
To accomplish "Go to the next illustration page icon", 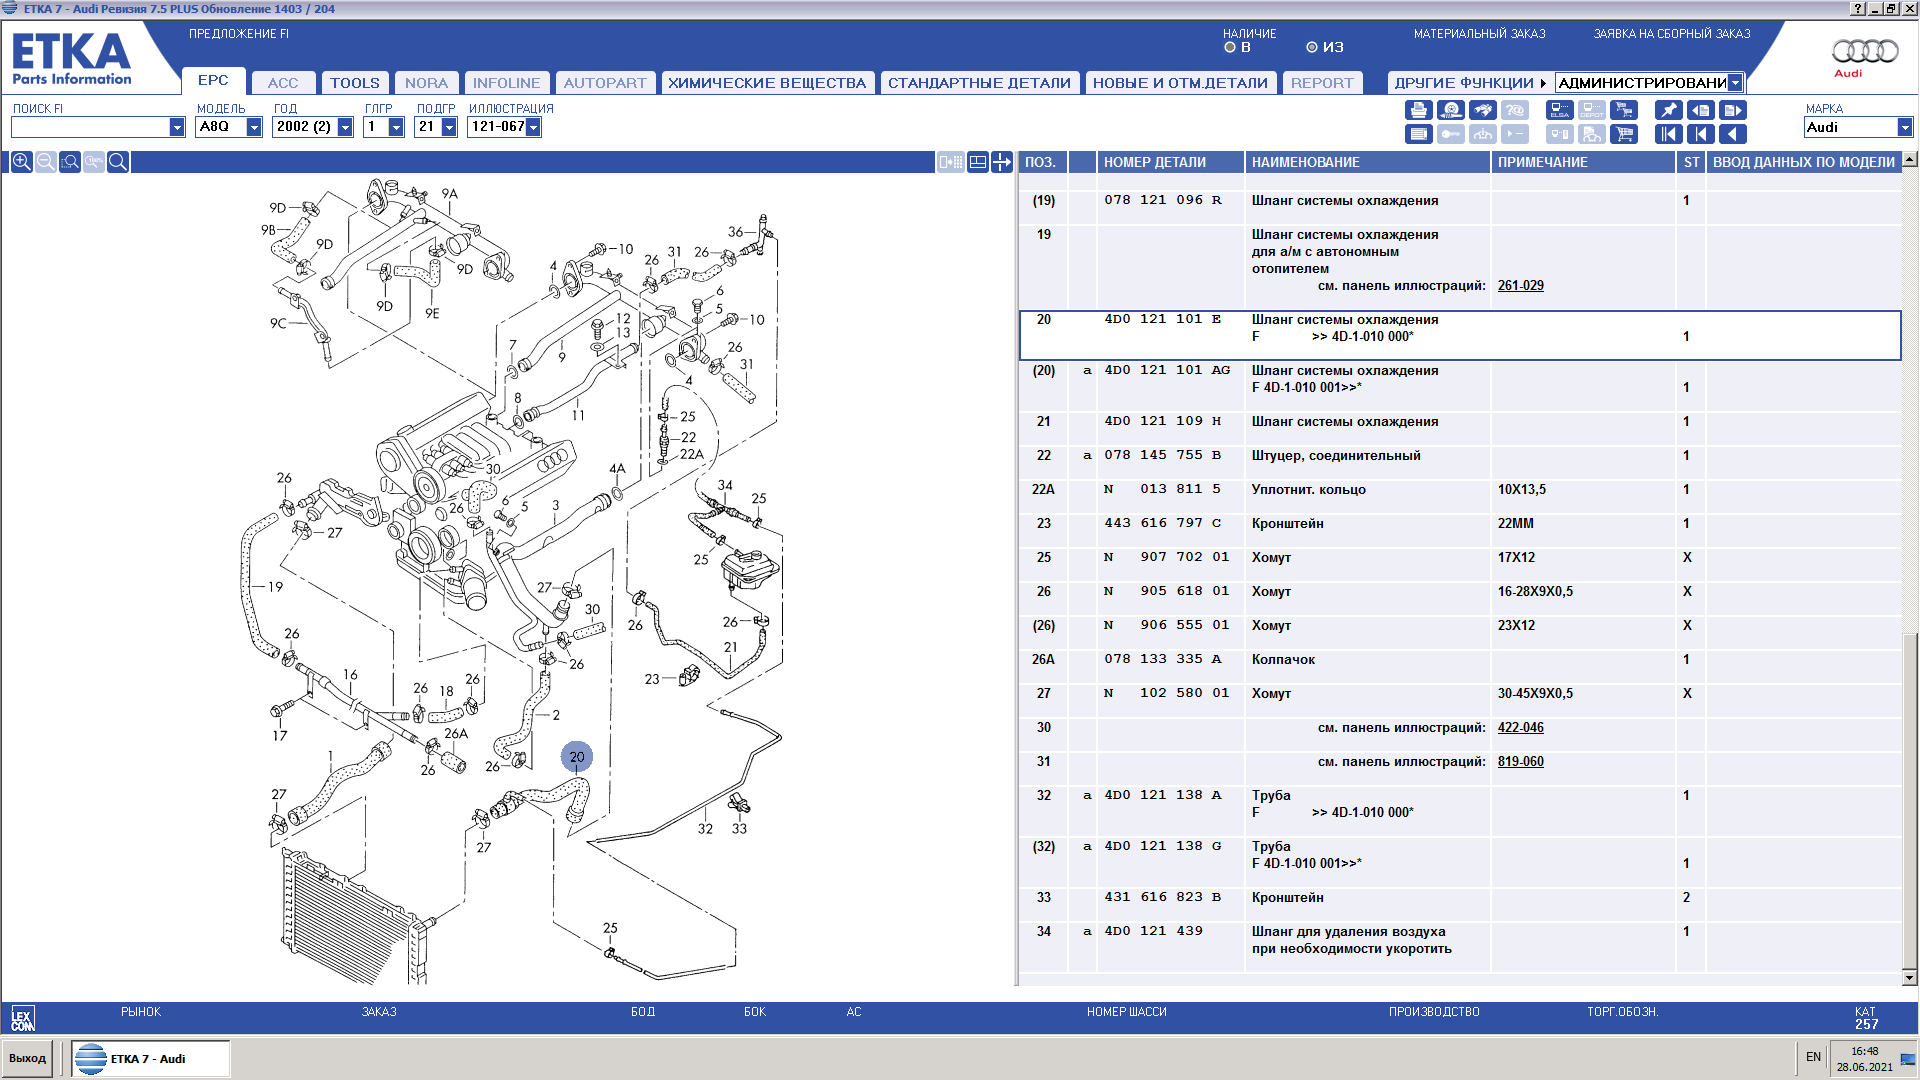I will (x=1733, y=110).
